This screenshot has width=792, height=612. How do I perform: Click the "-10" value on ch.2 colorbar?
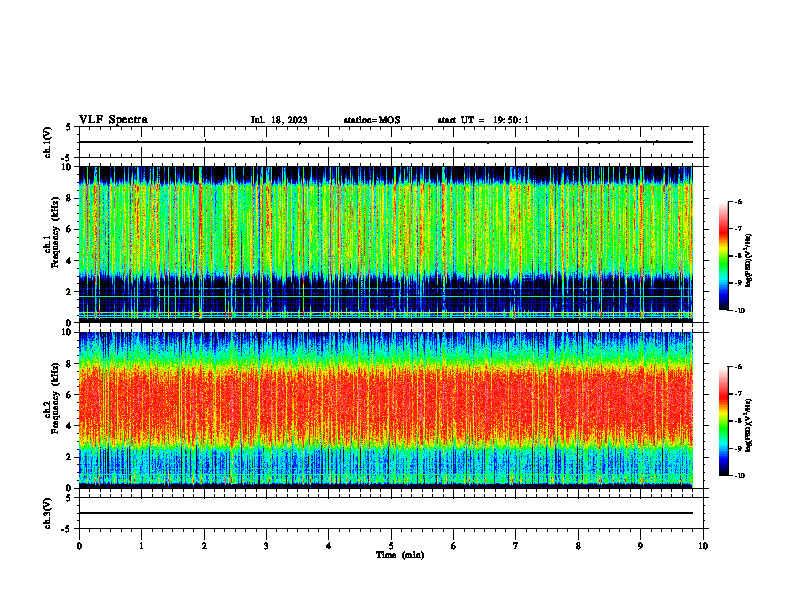[x=739, y=476]
